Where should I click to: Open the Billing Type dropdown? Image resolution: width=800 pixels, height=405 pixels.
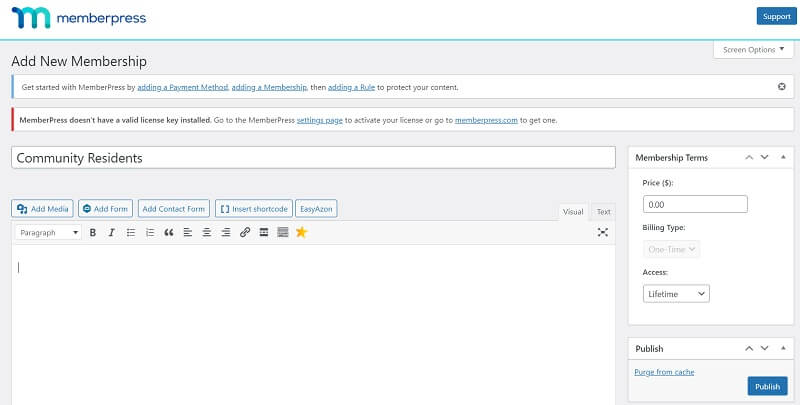pos(671,249)
